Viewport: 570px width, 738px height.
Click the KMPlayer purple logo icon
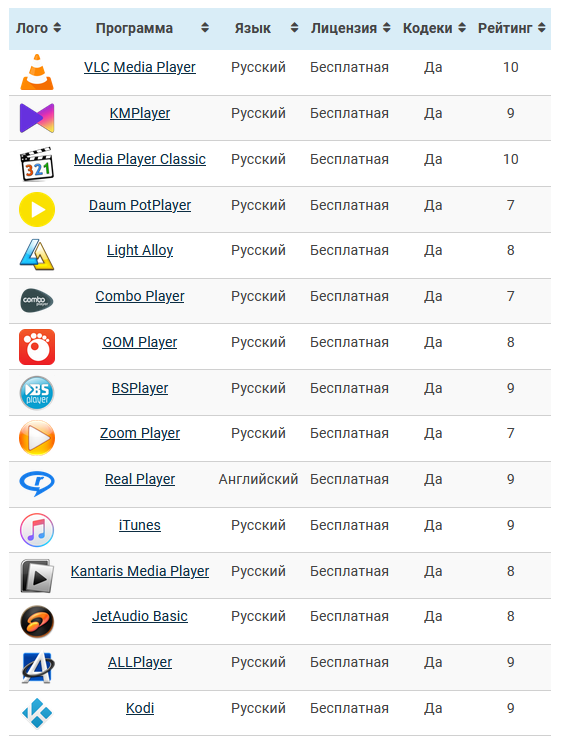(37, 118)
